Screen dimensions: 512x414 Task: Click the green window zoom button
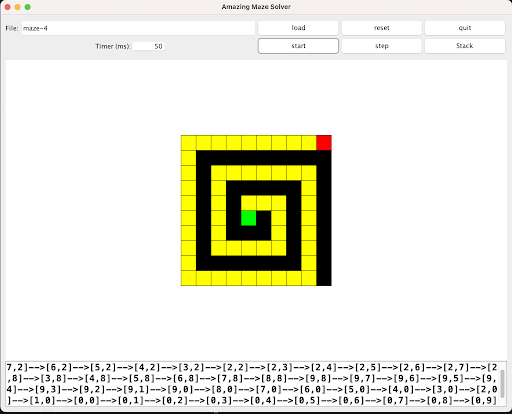(28, 7)
